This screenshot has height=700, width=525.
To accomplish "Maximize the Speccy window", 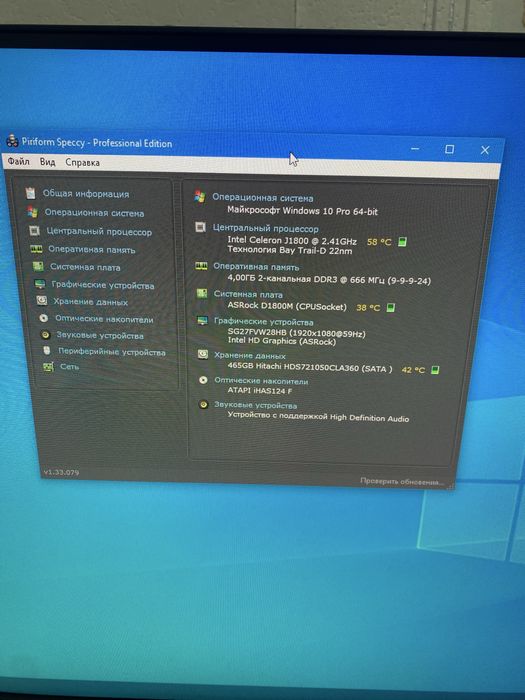I will 450,149.
